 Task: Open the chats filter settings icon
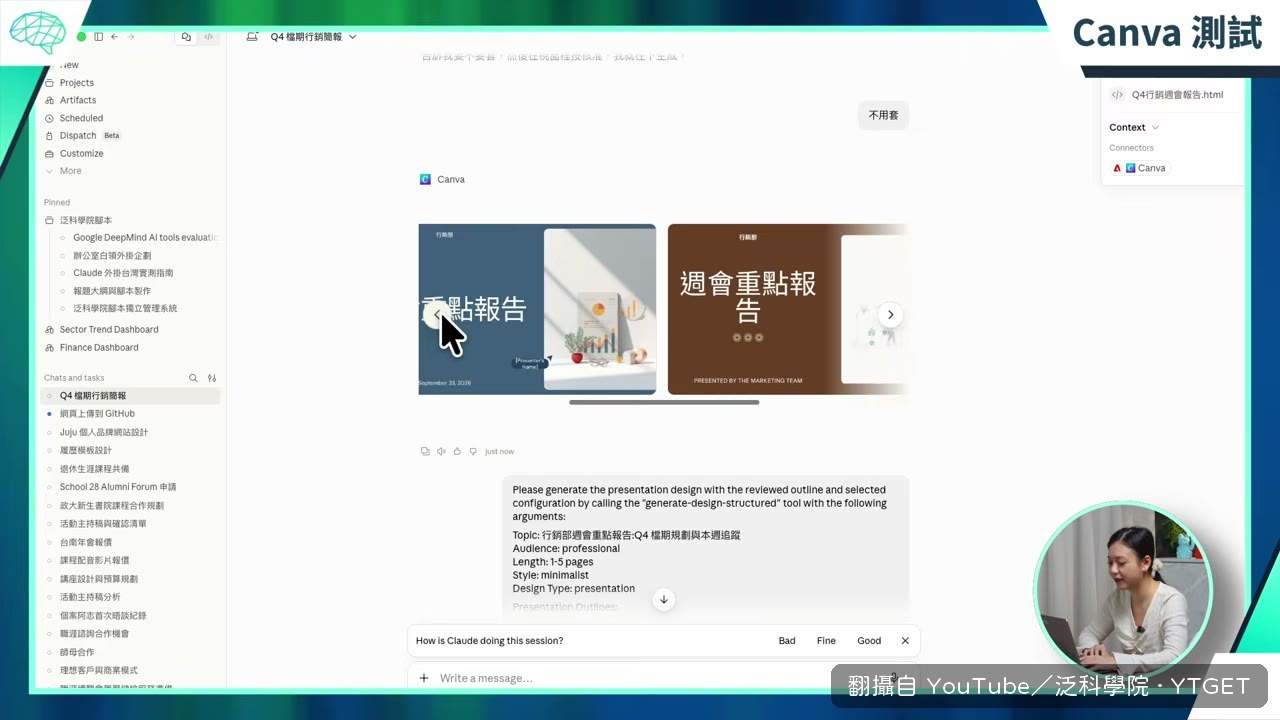pyautogui.click(x=212, y=378)
